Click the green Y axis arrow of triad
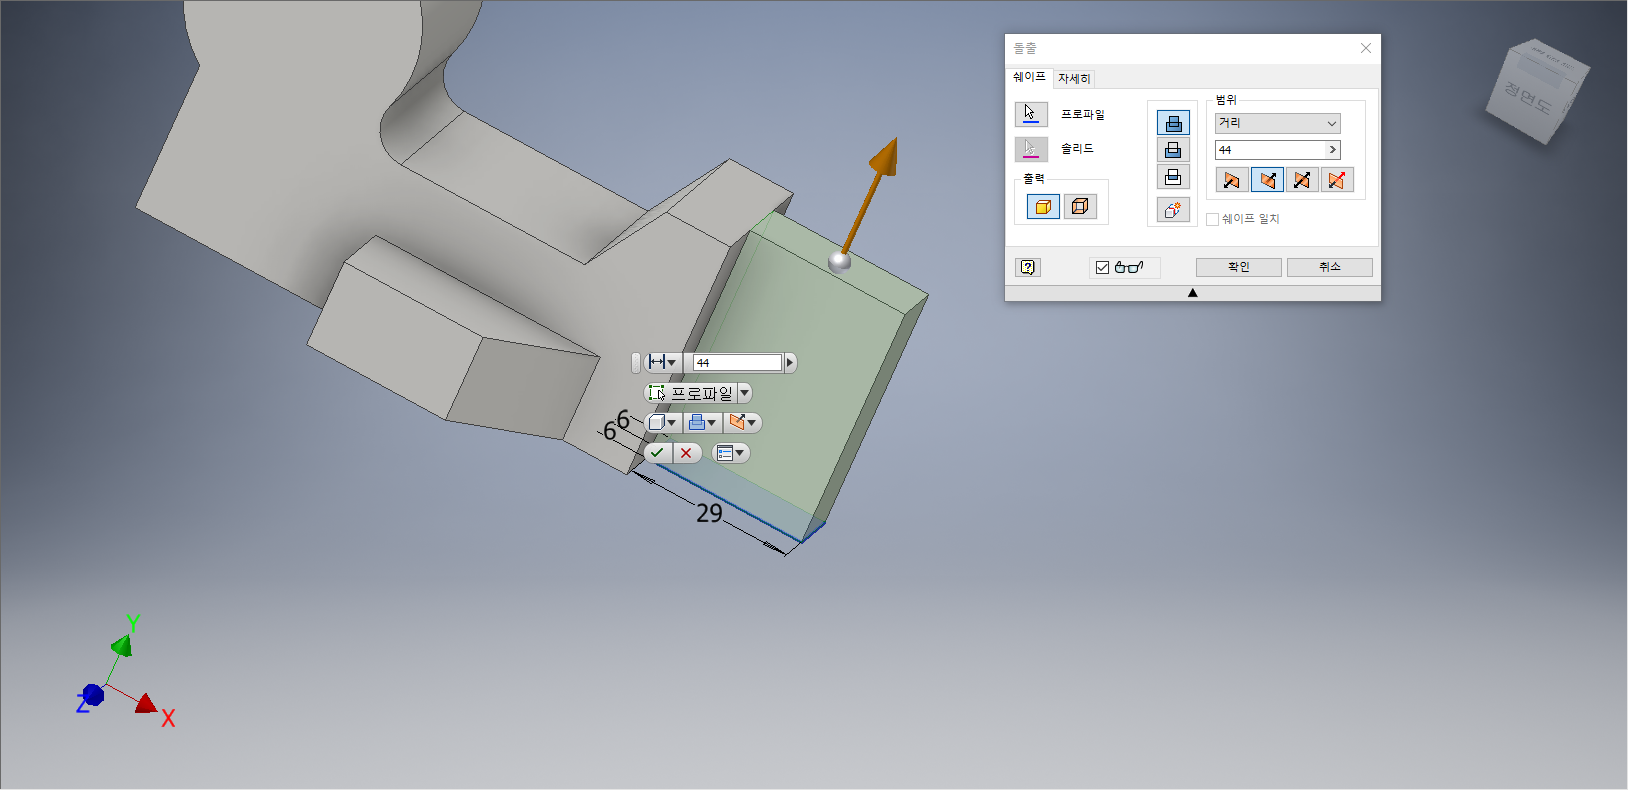The height and width of the screenshot is (790, 1628). (x=122, y=645)
